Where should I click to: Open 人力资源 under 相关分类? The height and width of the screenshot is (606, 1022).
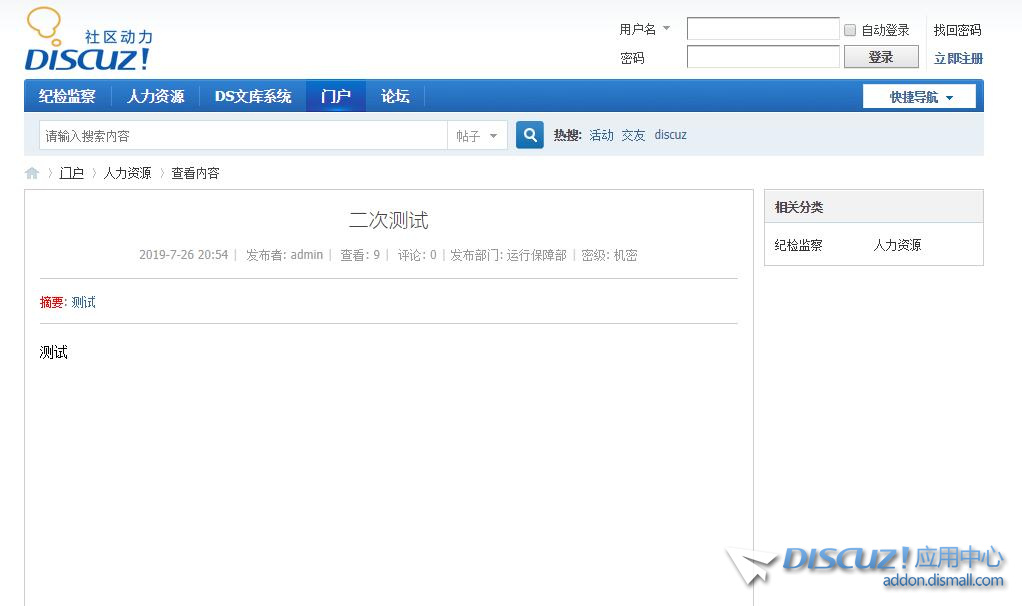click(x=898, y=245)
